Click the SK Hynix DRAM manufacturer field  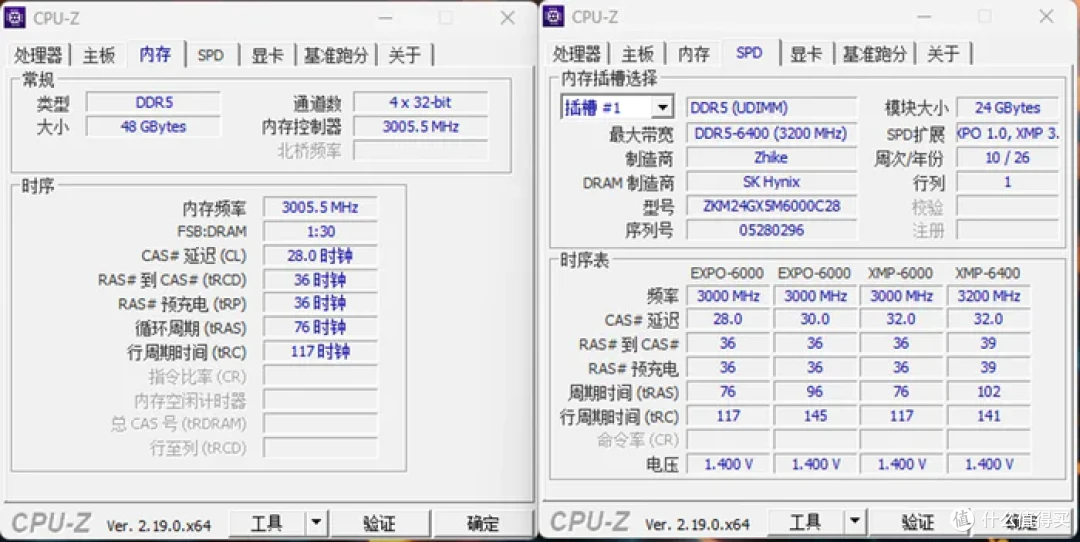[x=771, y=182]
